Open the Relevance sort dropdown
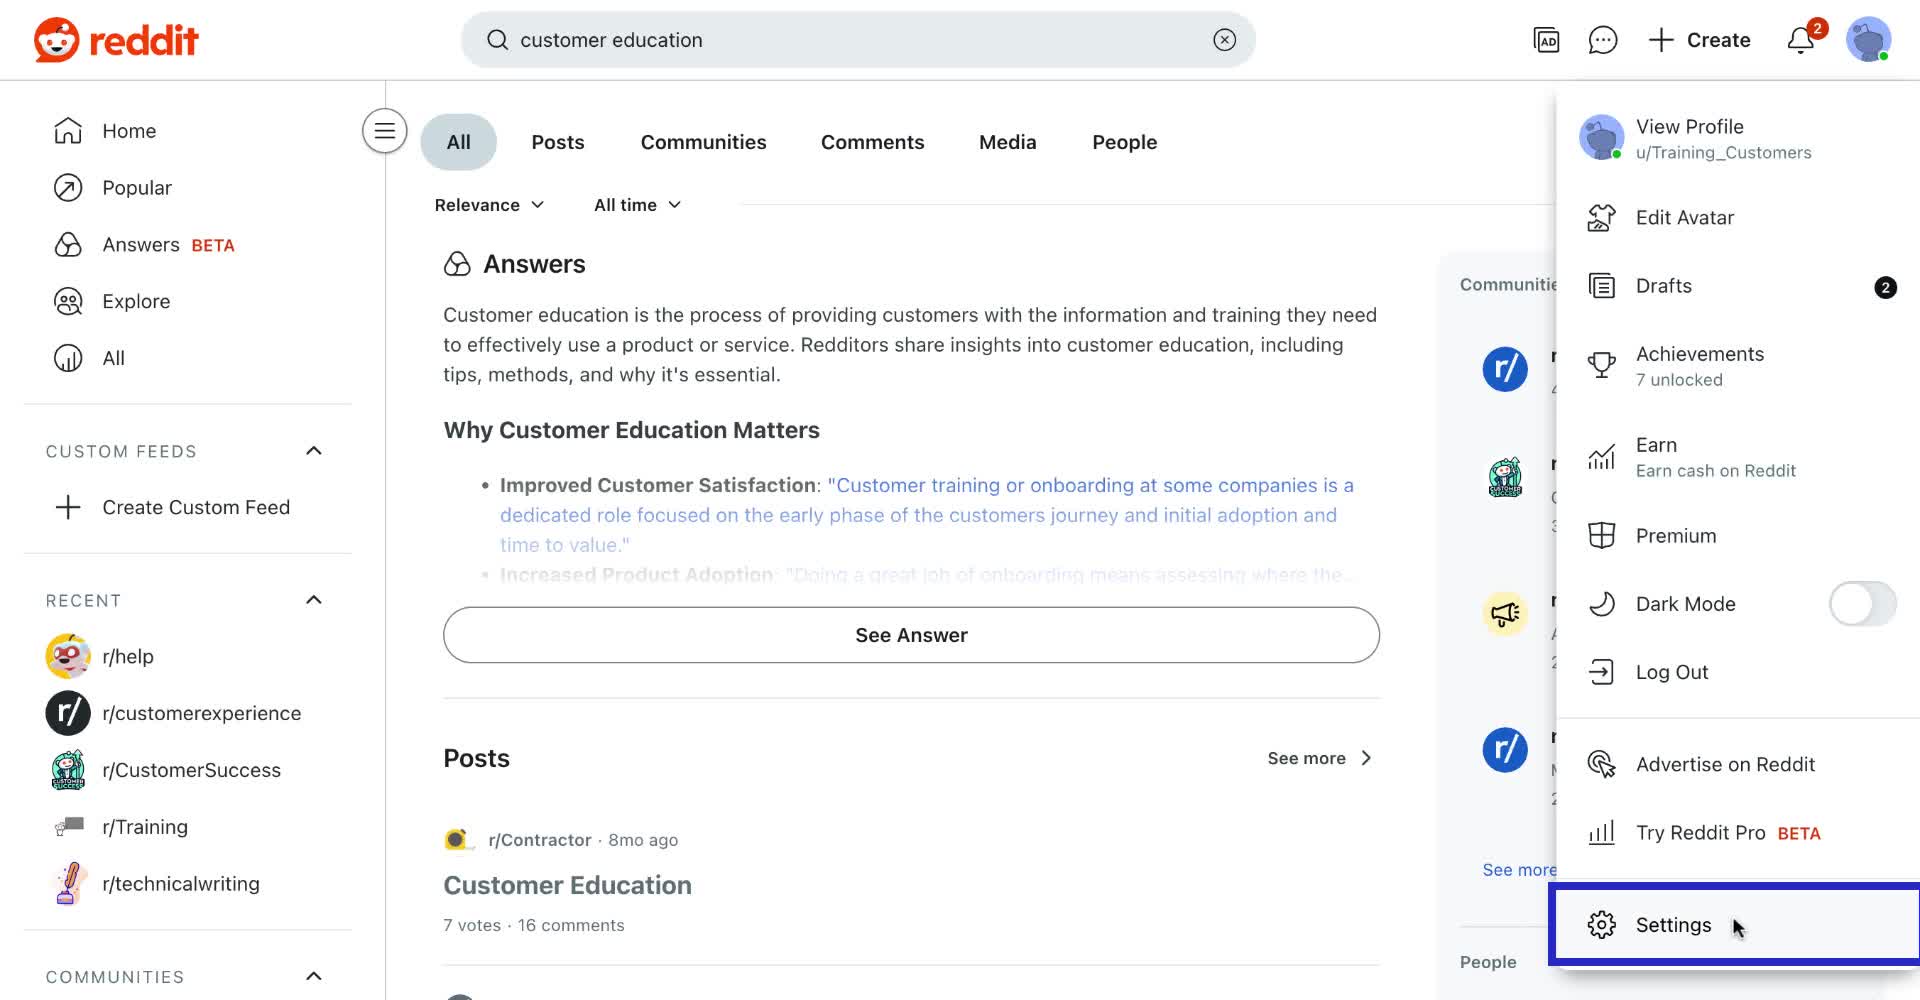1920x1000 pixels. 489,205
